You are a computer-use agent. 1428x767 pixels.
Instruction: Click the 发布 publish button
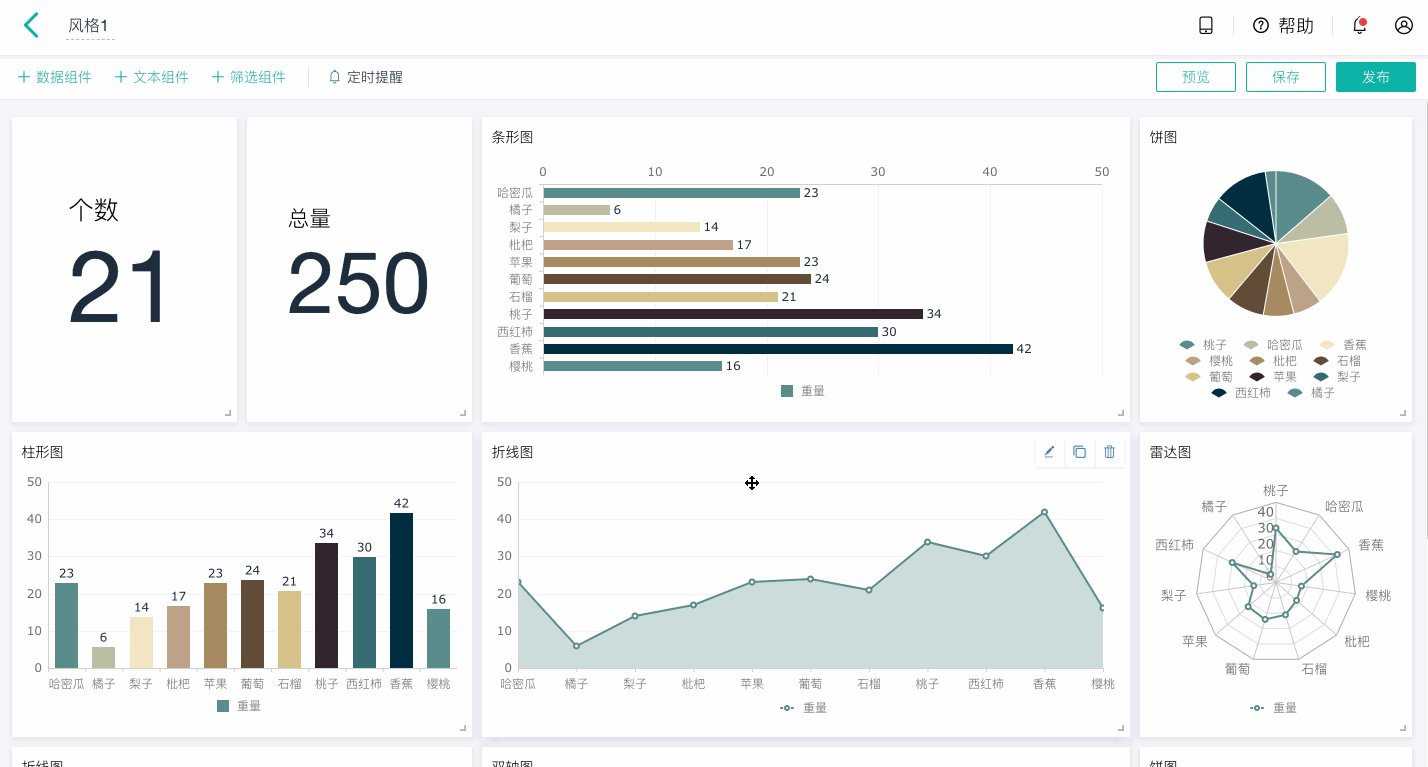click(x=1376, y=77)
